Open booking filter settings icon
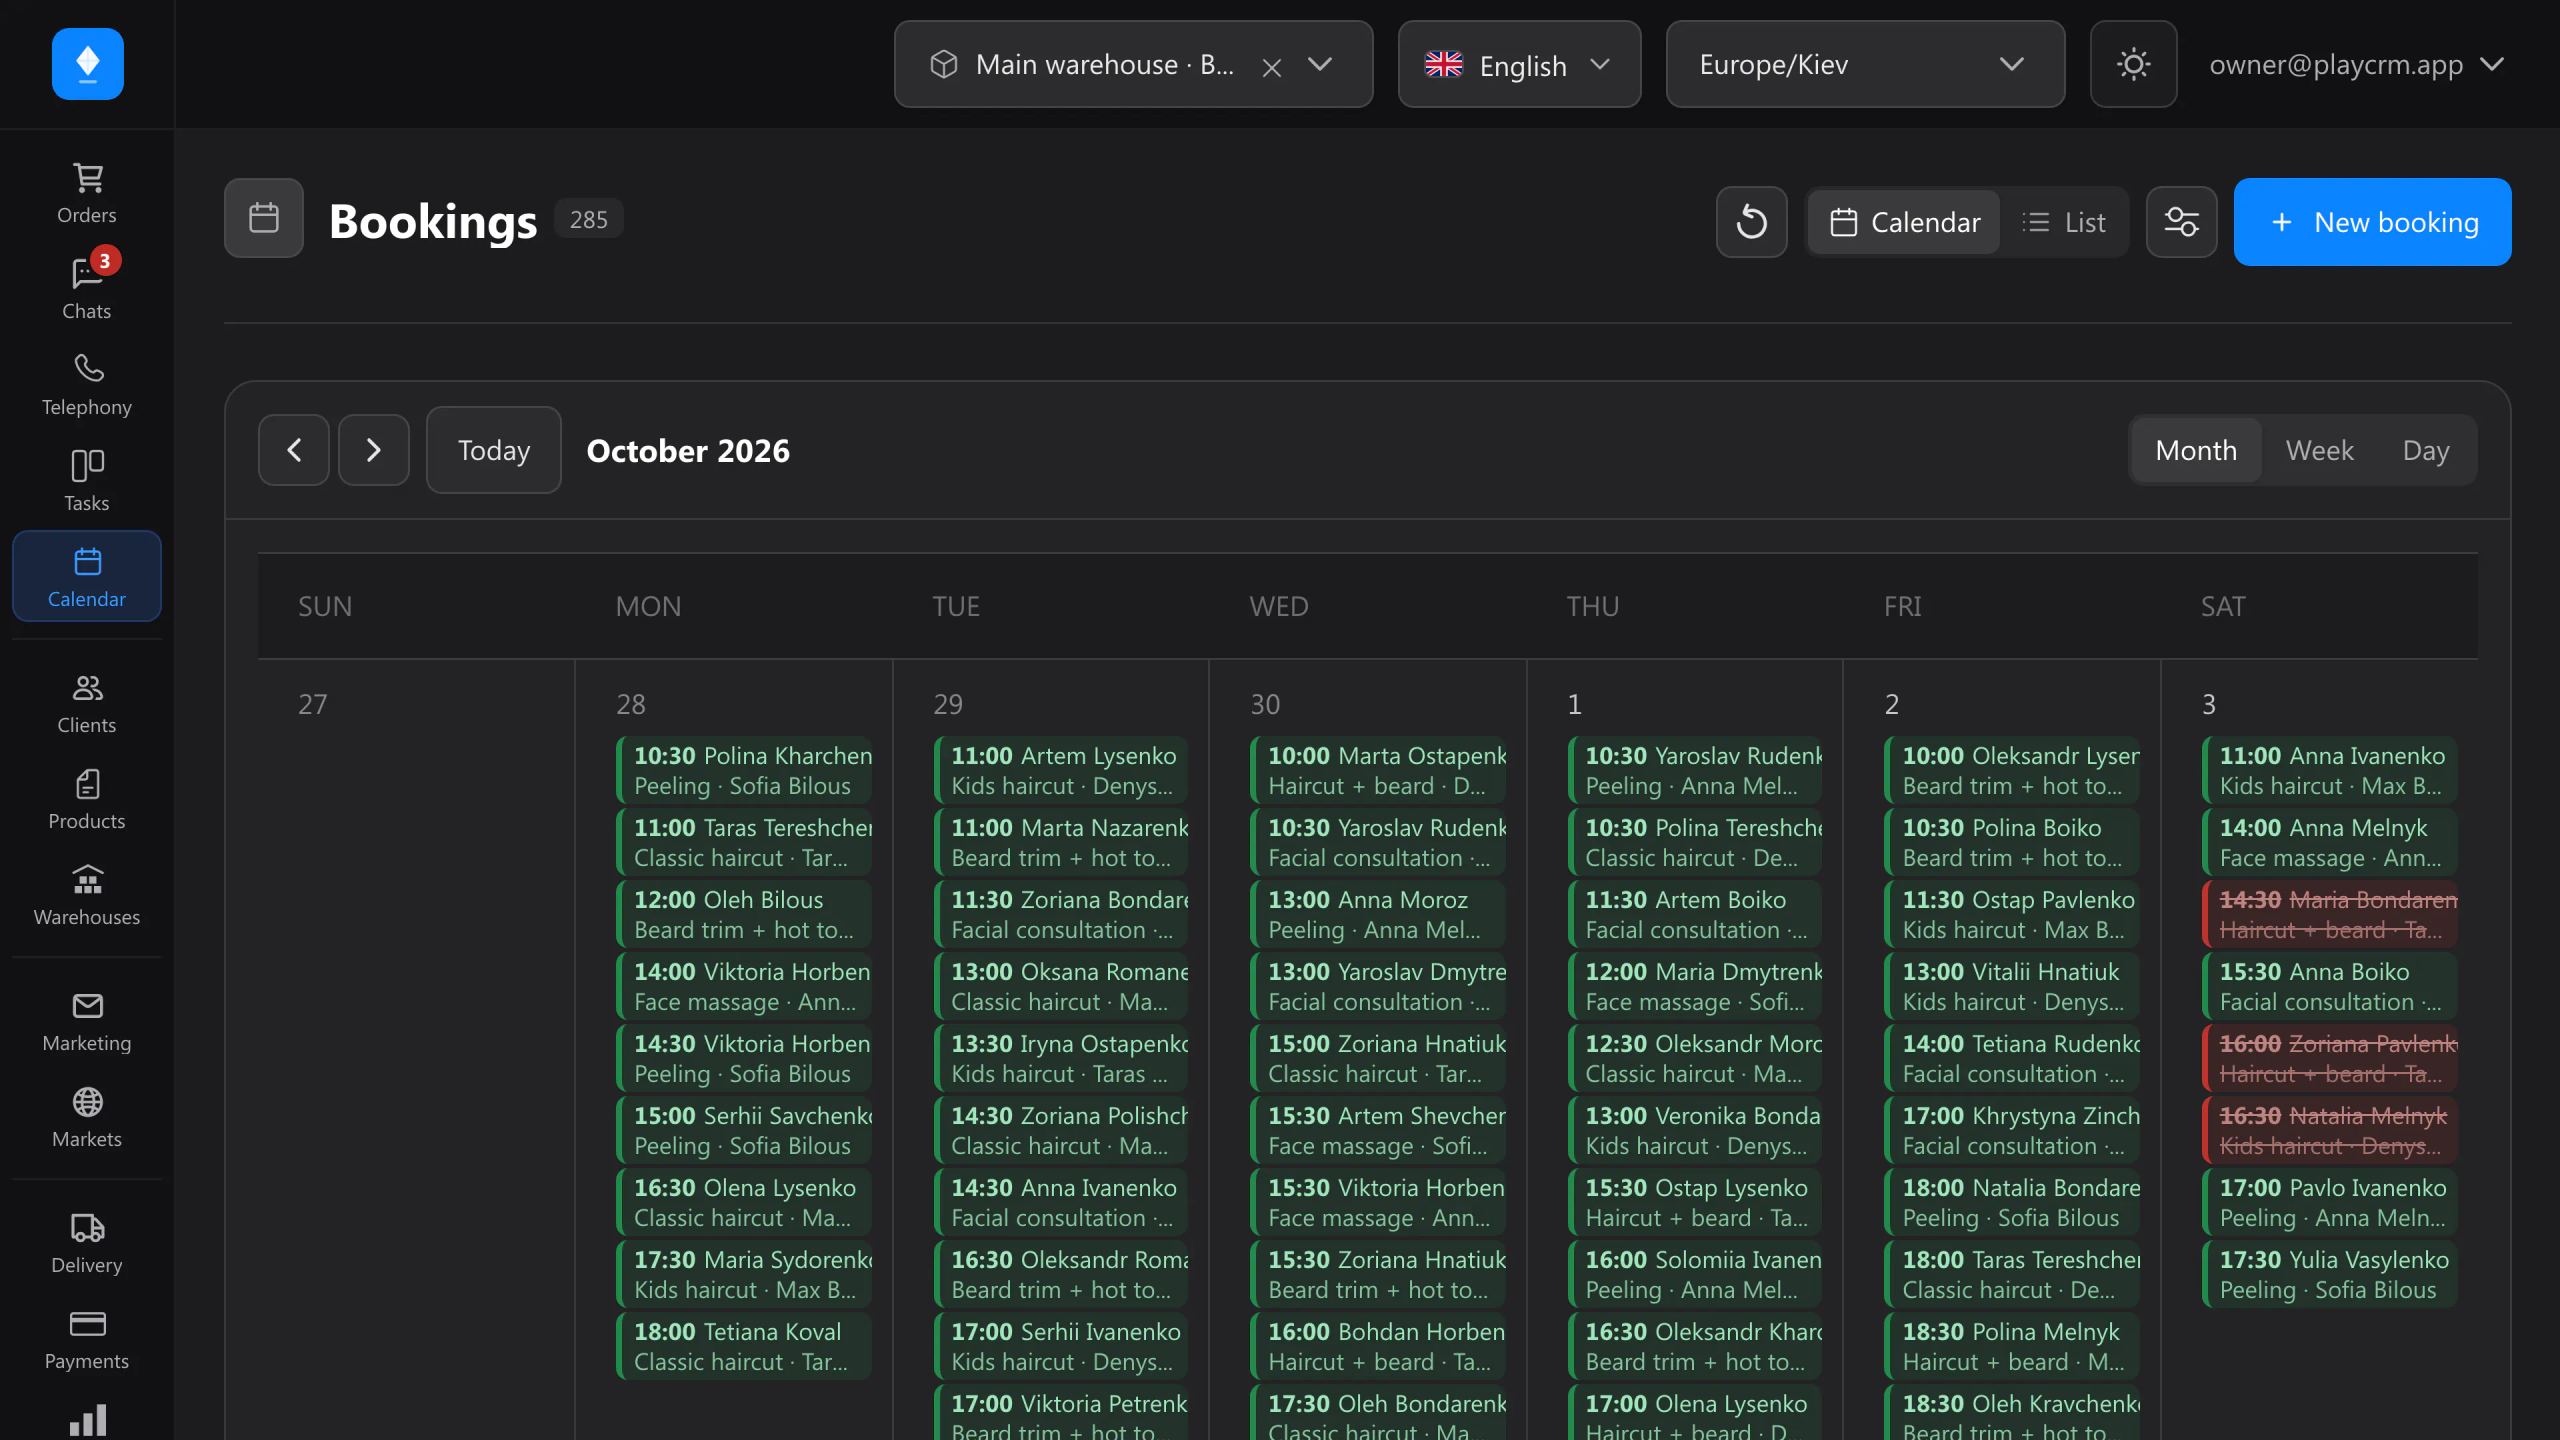 click(x=2181, y=222)
